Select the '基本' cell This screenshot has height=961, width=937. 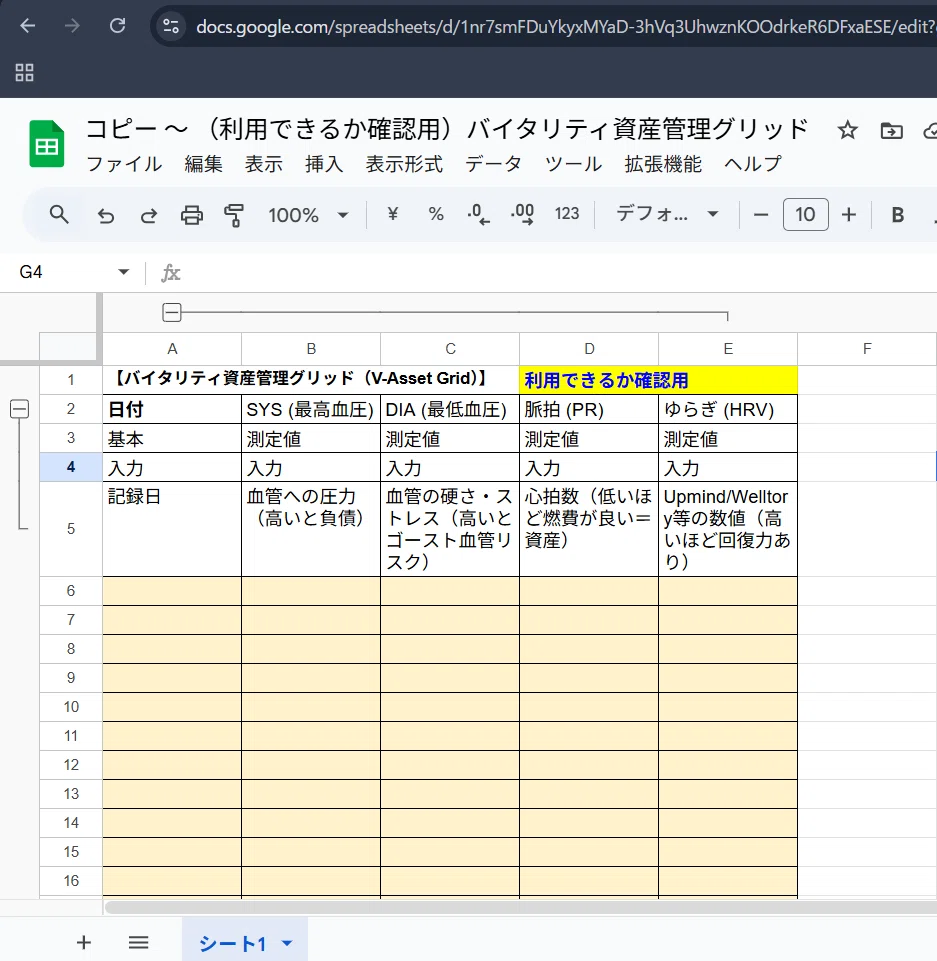tap(172, 438)
